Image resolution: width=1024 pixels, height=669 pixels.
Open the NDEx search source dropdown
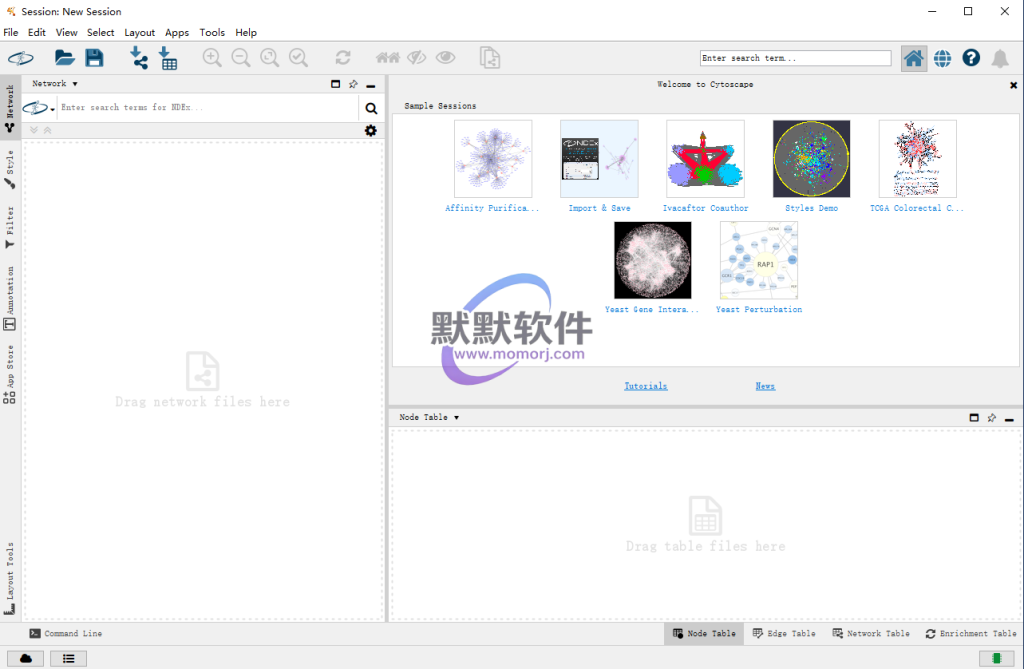click(39, 108)
